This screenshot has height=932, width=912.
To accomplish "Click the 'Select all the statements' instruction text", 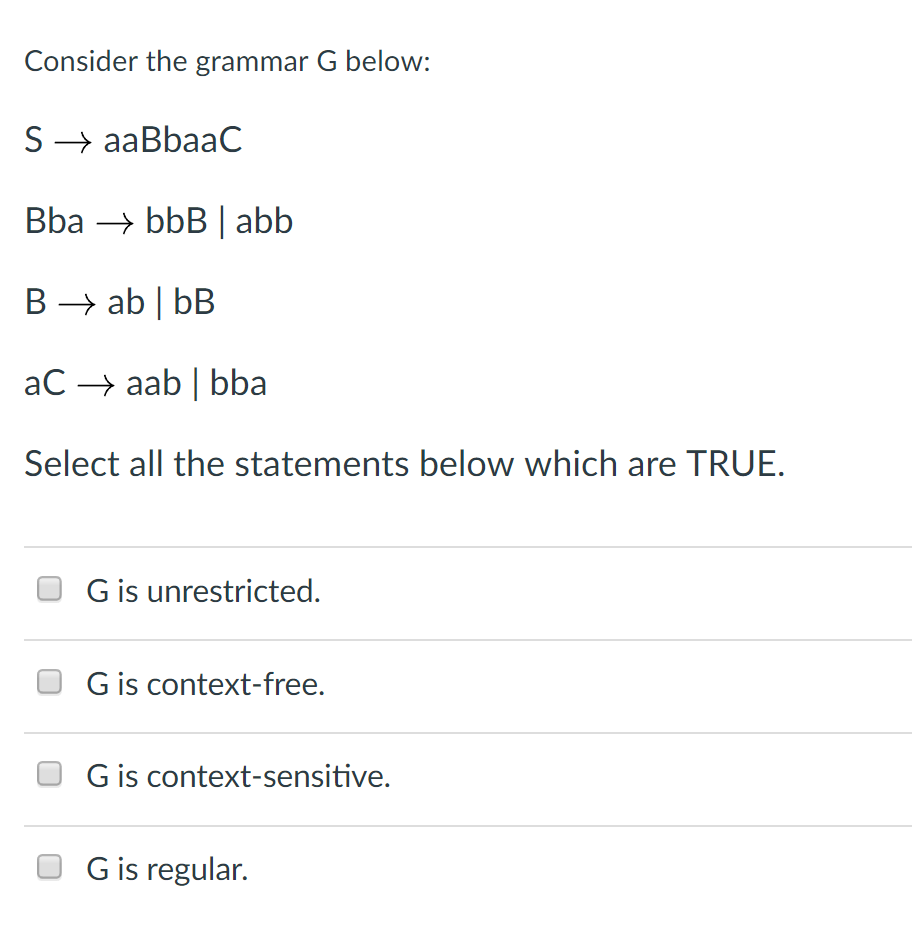I will pyautogui.click(x=404, y=463).
